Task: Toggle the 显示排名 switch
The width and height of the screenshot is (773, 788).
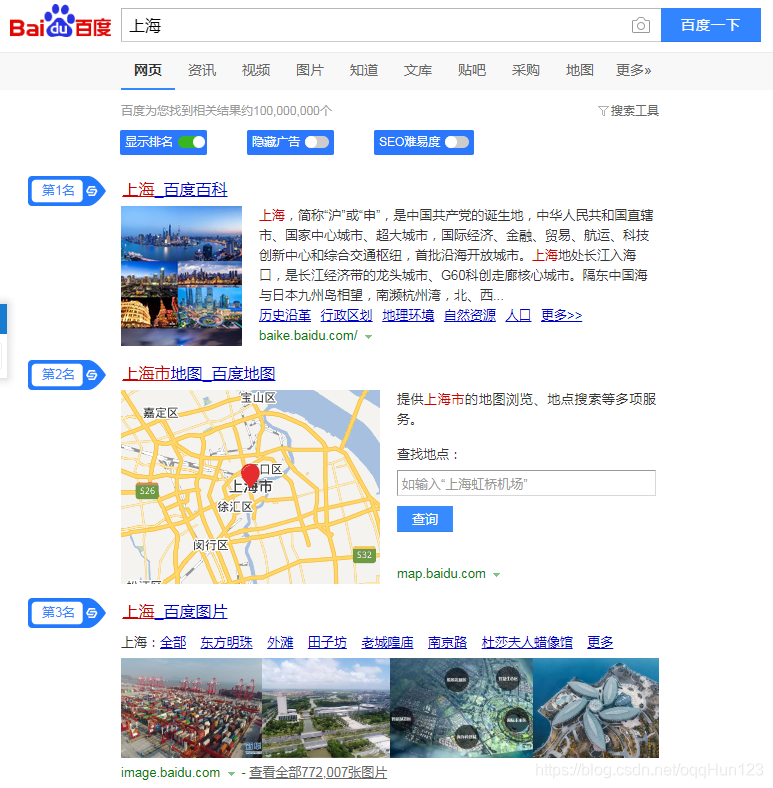Action: [x=192, y=142]
